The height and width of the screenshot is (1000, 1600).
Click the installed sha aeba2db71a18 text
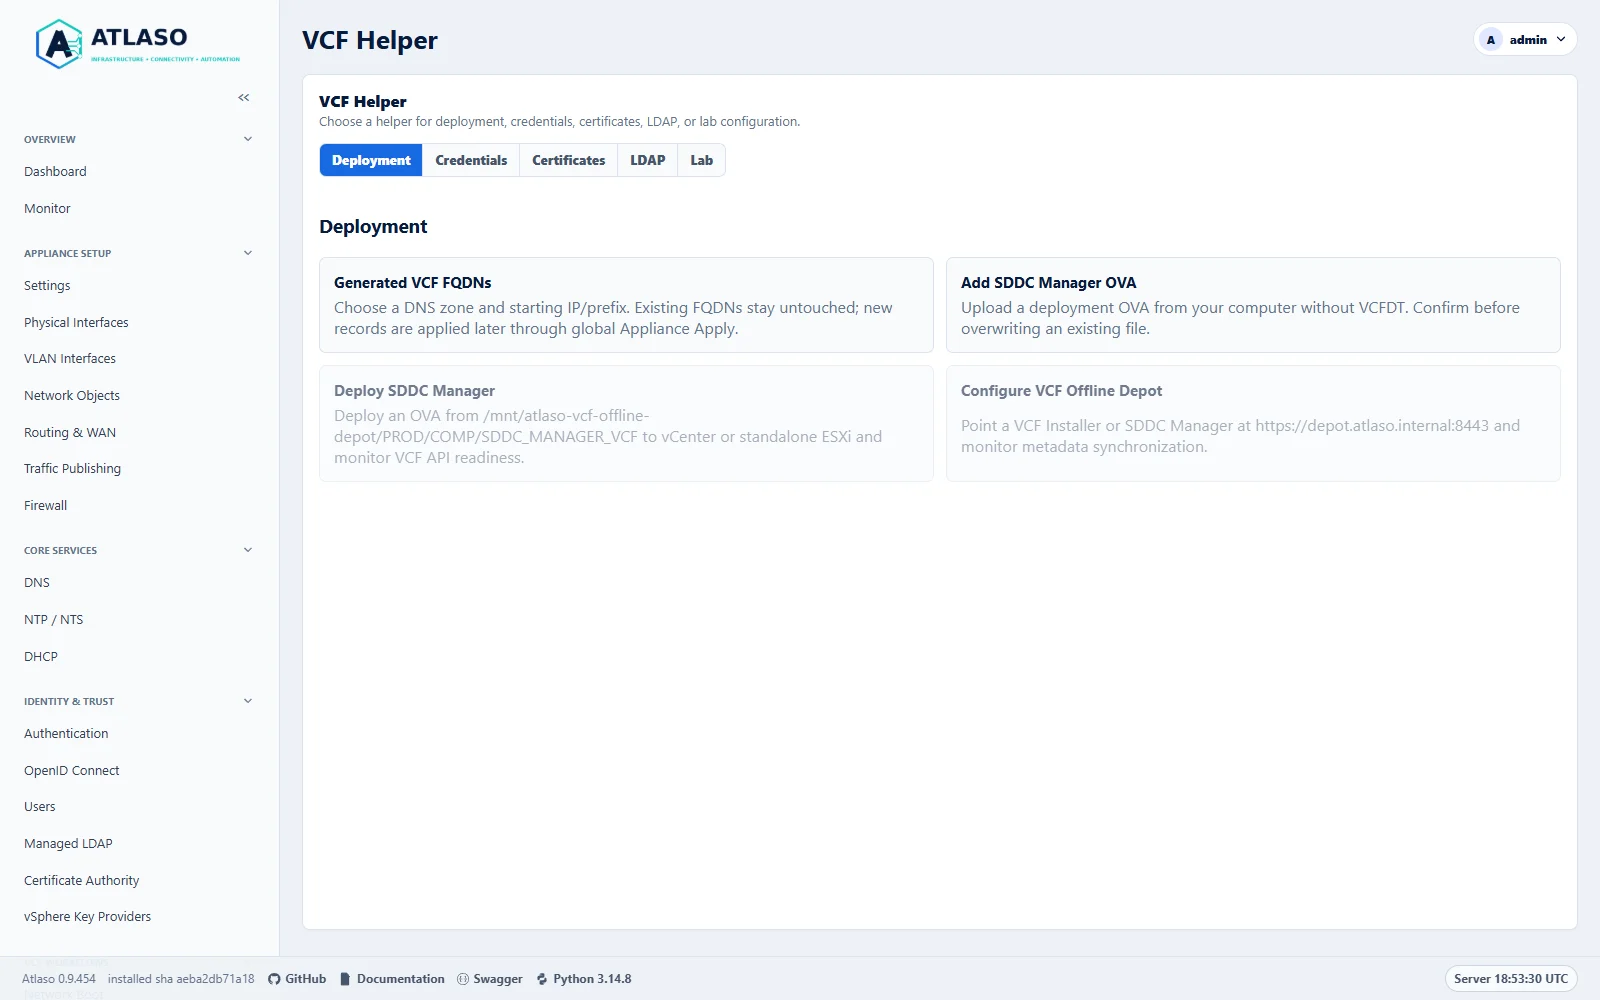(x=181, y=979)
